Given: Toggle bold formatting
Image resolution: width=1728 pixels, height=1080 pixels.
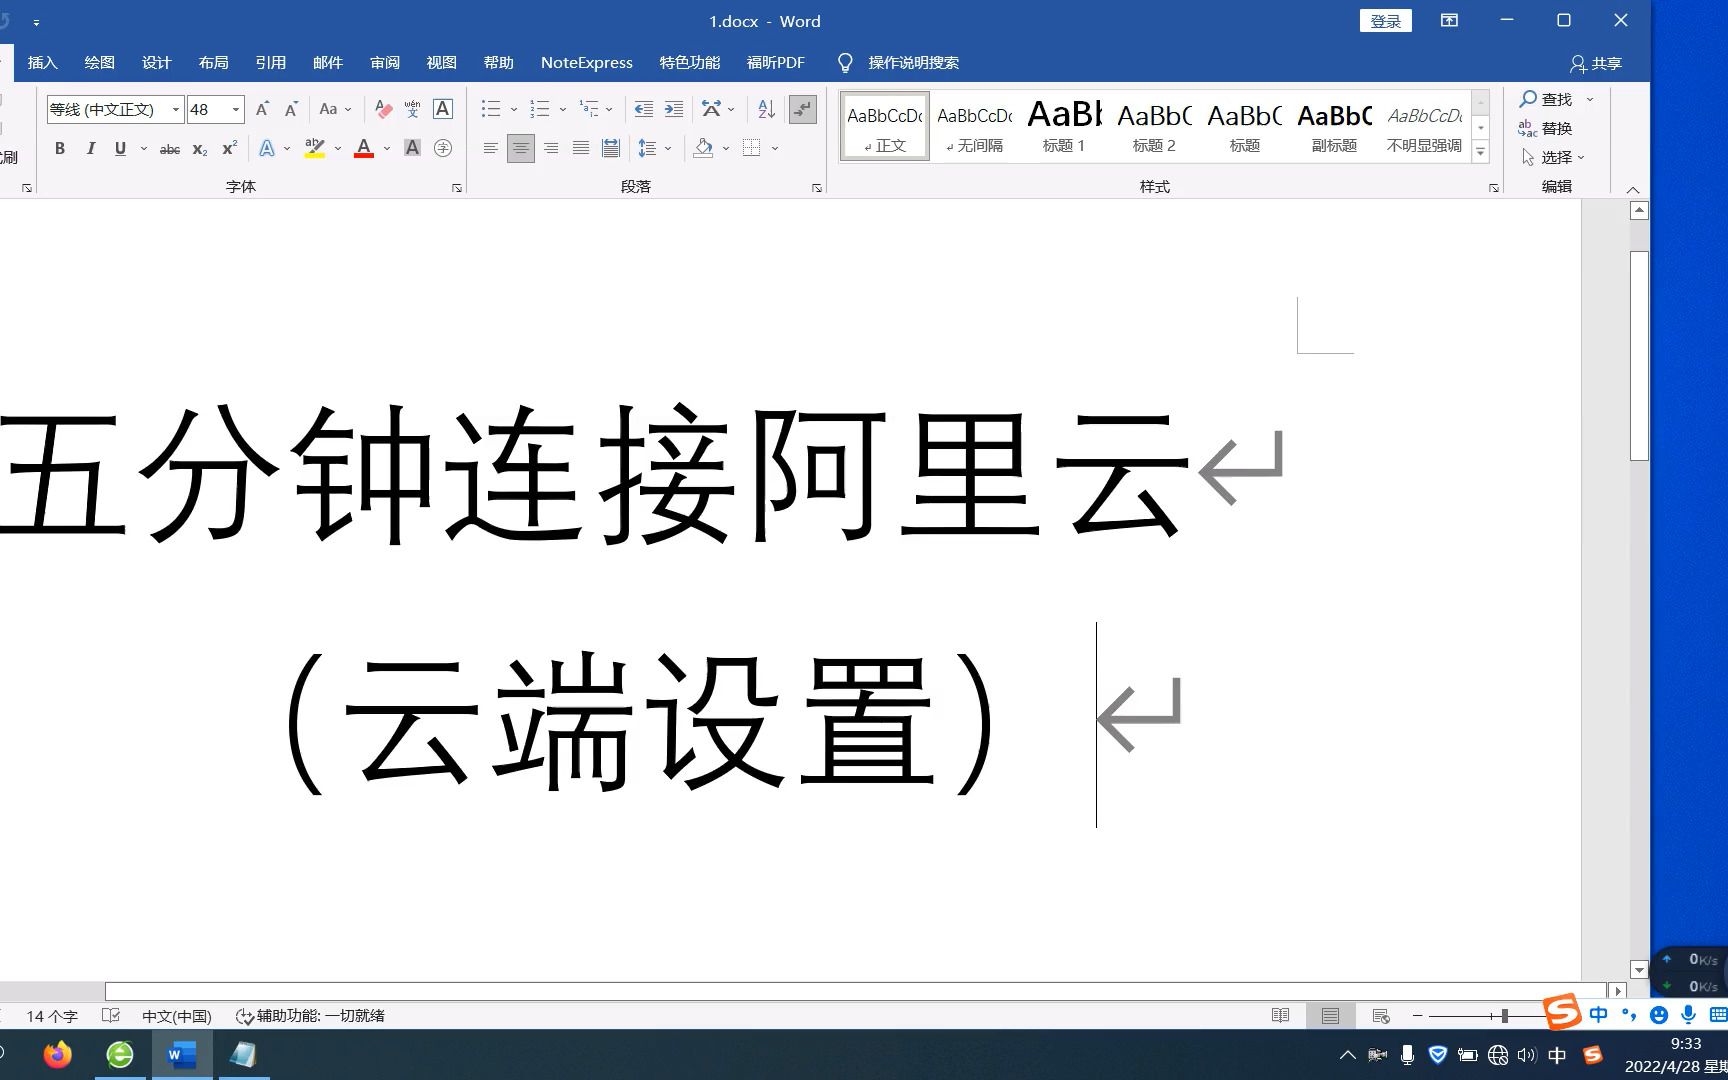Looking at the screenshot, I should (60, 148).
